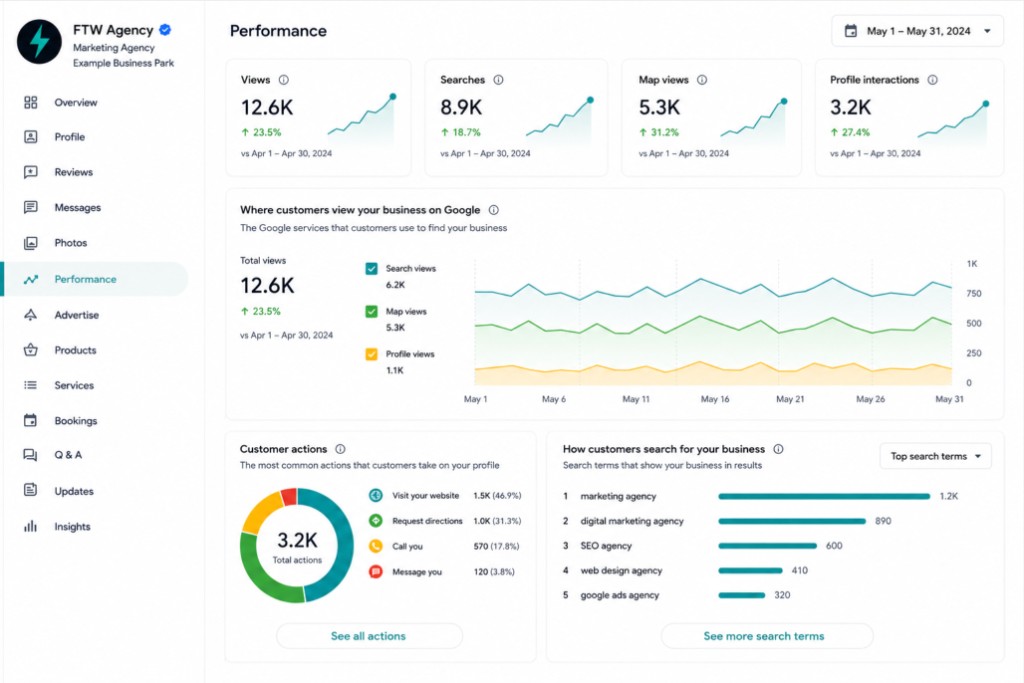Click the info icon next to Searches
The width and height of the screenshot is (1024, 683).
click(x=498, y=80)
